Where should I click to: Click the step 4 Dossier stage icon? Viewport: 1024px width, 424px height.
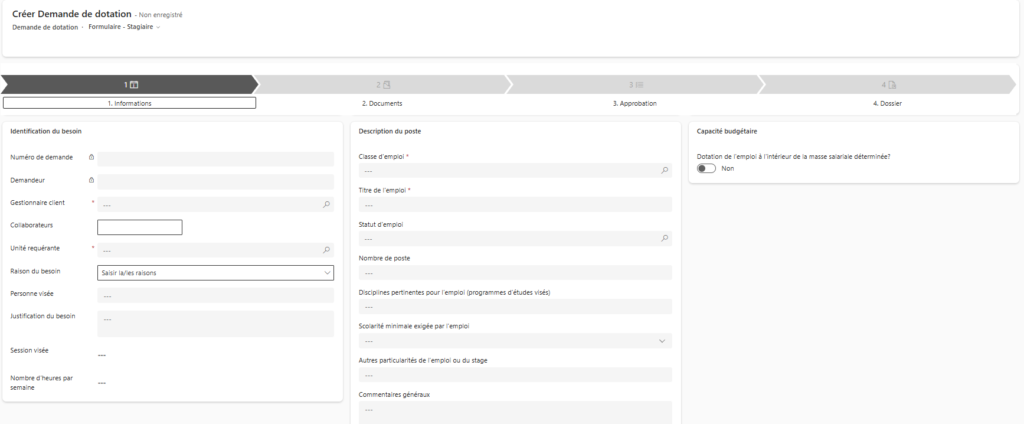click(888, 85)
